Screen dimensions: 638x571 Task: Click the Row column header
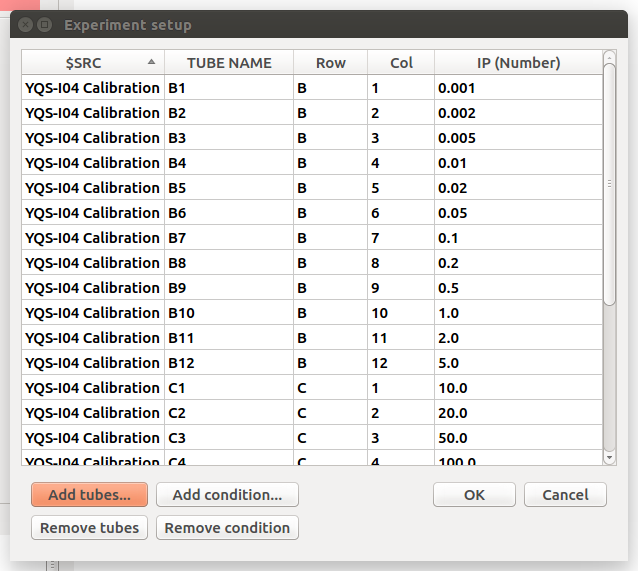330,63
